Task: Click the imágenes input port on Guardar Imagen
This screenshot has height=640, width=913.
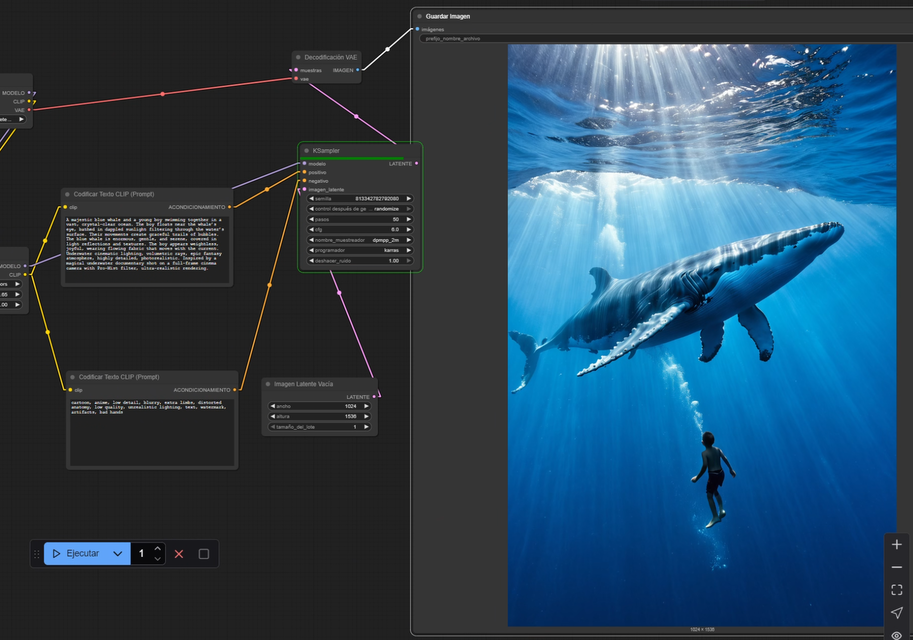Action: pyautogui.click(x=417, y=29)
